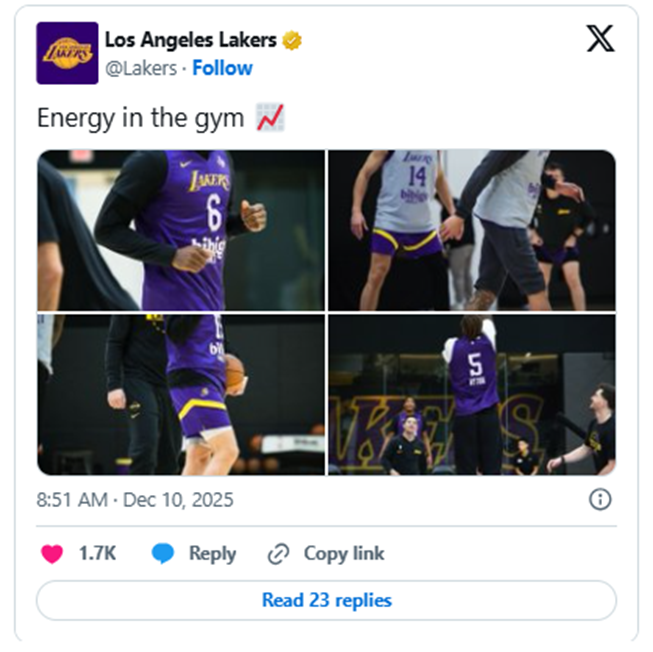View the photo of jersey number 5 shooting
This screenshot has width=653, height=652.
(x=471, y=395)
